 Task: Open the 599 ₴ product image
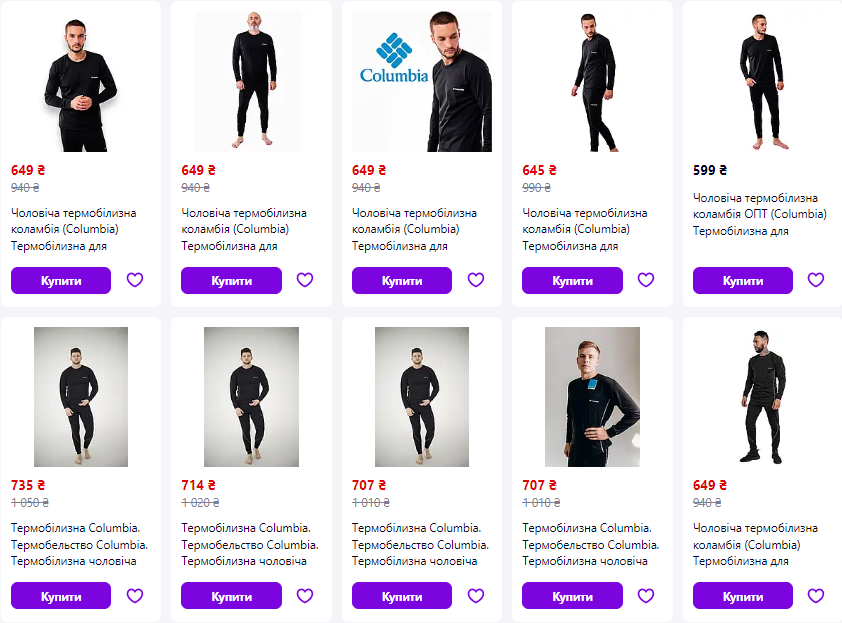pos(763,82)
